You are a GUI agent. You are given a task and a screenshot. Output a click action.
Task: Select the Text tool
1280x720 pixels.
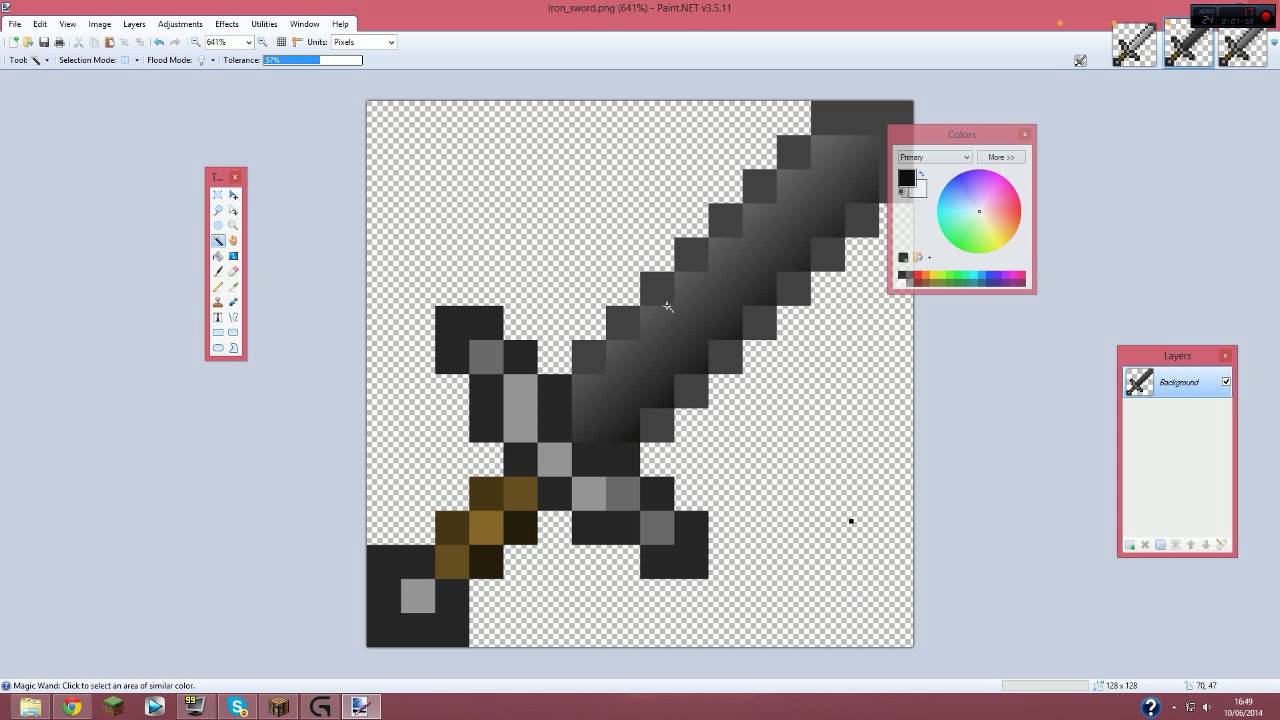[x=218, y=317]
